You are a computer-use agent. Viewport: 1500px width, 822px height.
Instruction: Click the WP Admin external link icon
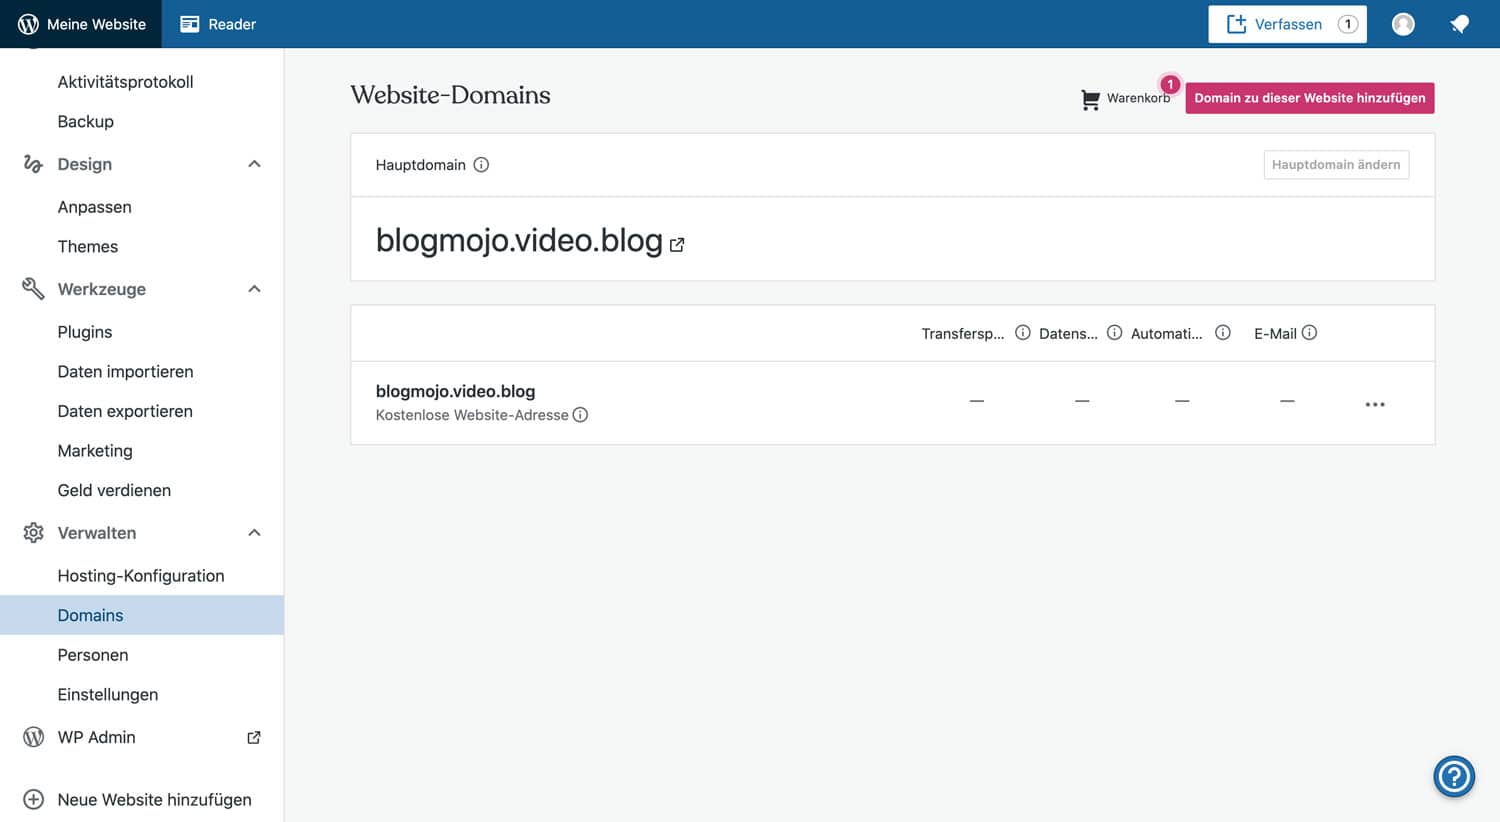click(254, 737)
